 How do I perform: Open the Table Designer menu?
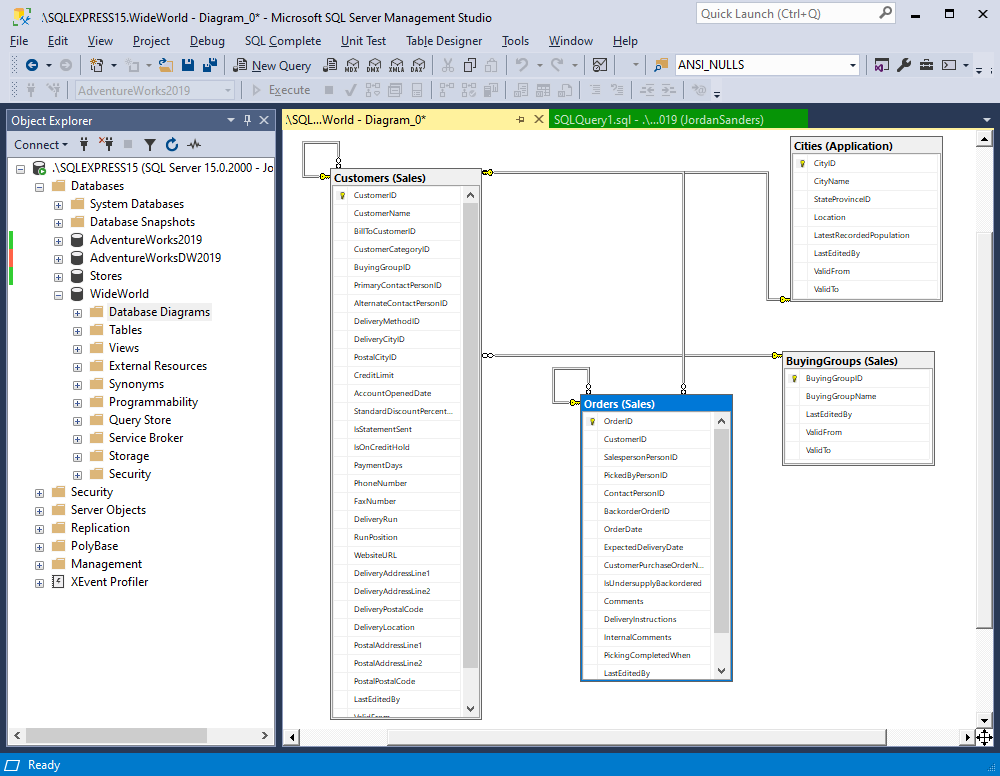[444, 41]
